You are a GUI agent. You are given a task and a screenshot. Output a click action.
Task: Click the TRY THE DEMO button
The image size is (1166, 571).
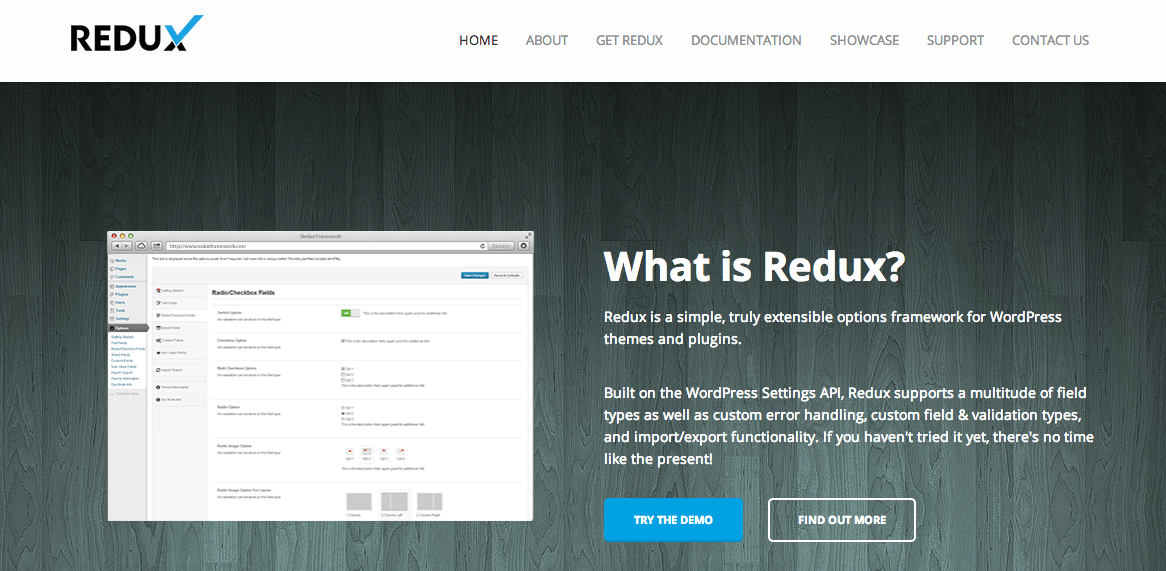(x=673, y=520)
